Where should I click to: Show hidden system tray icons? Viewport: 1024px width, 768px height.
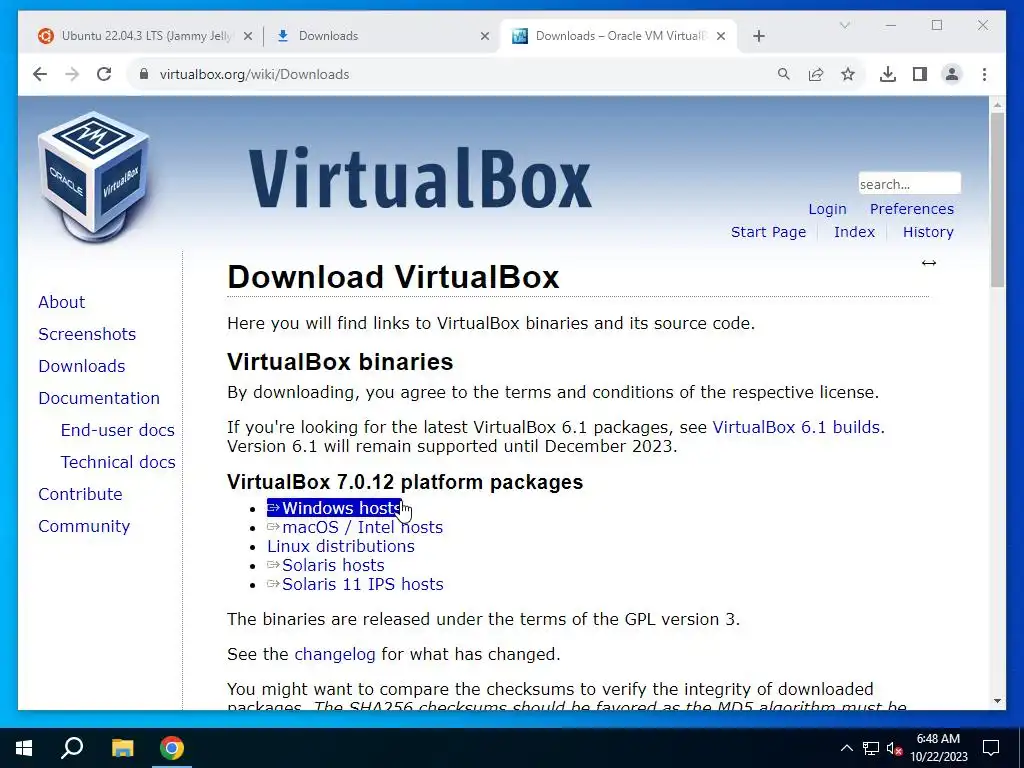(846, 748)
